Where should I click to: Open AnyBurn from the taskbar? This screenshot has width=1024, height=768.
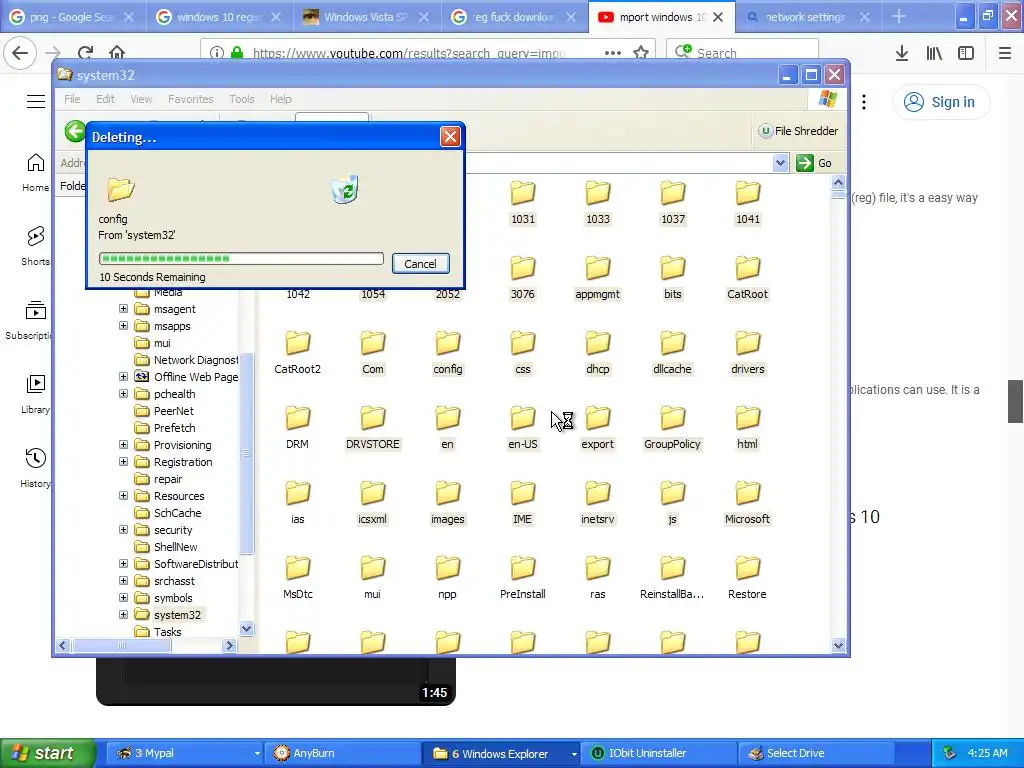340,753
